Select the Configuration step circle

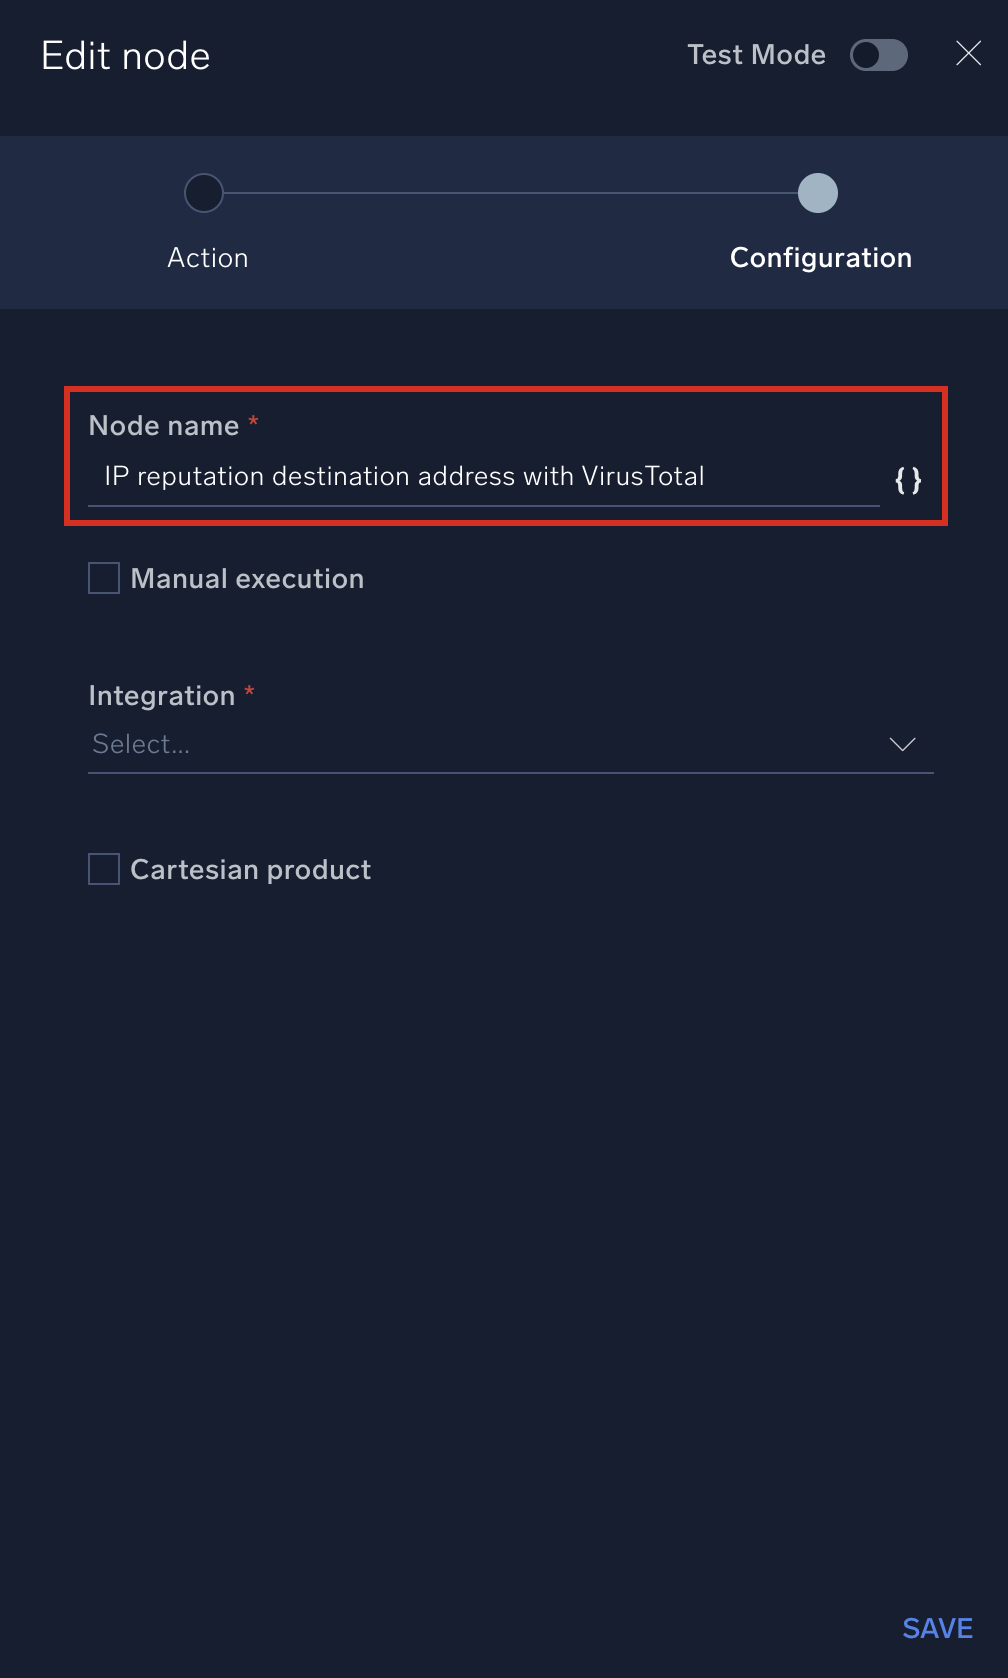[817, 193]
